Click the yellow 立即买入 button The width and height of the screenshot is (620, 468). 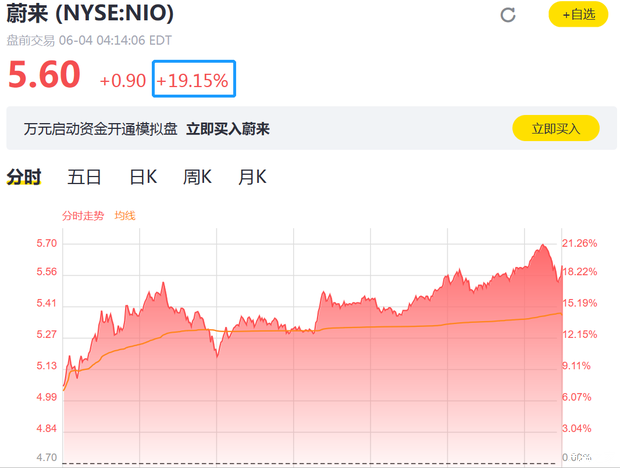click(556, 128)
